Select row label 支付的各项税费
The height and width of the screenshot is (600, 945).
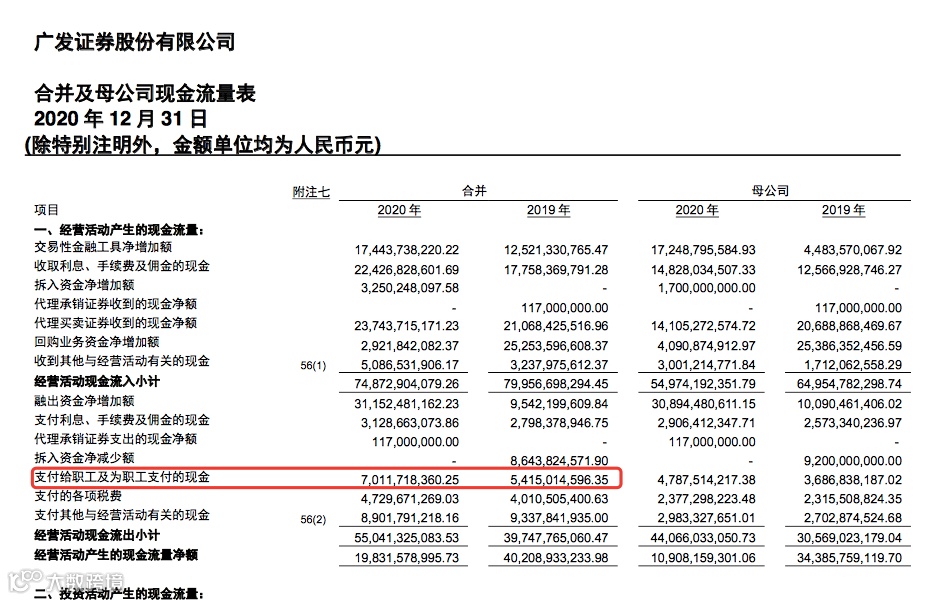[78, 496]
